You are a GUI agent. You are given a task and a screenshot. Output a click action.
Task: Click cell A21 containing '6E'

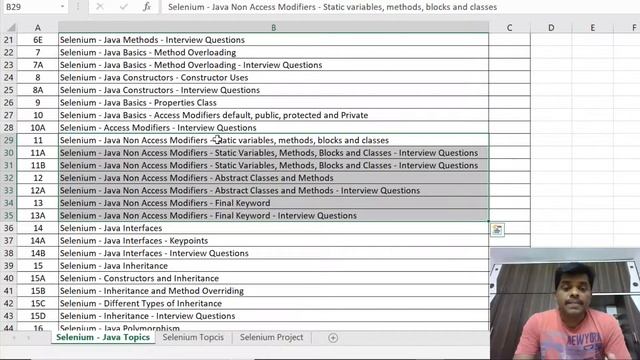tap(38, 40)
